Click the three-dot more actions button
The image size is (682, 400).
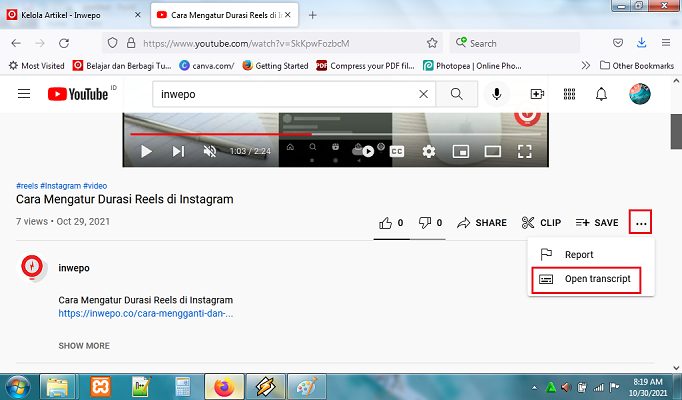pyautogui.click(x=641, y=222)
